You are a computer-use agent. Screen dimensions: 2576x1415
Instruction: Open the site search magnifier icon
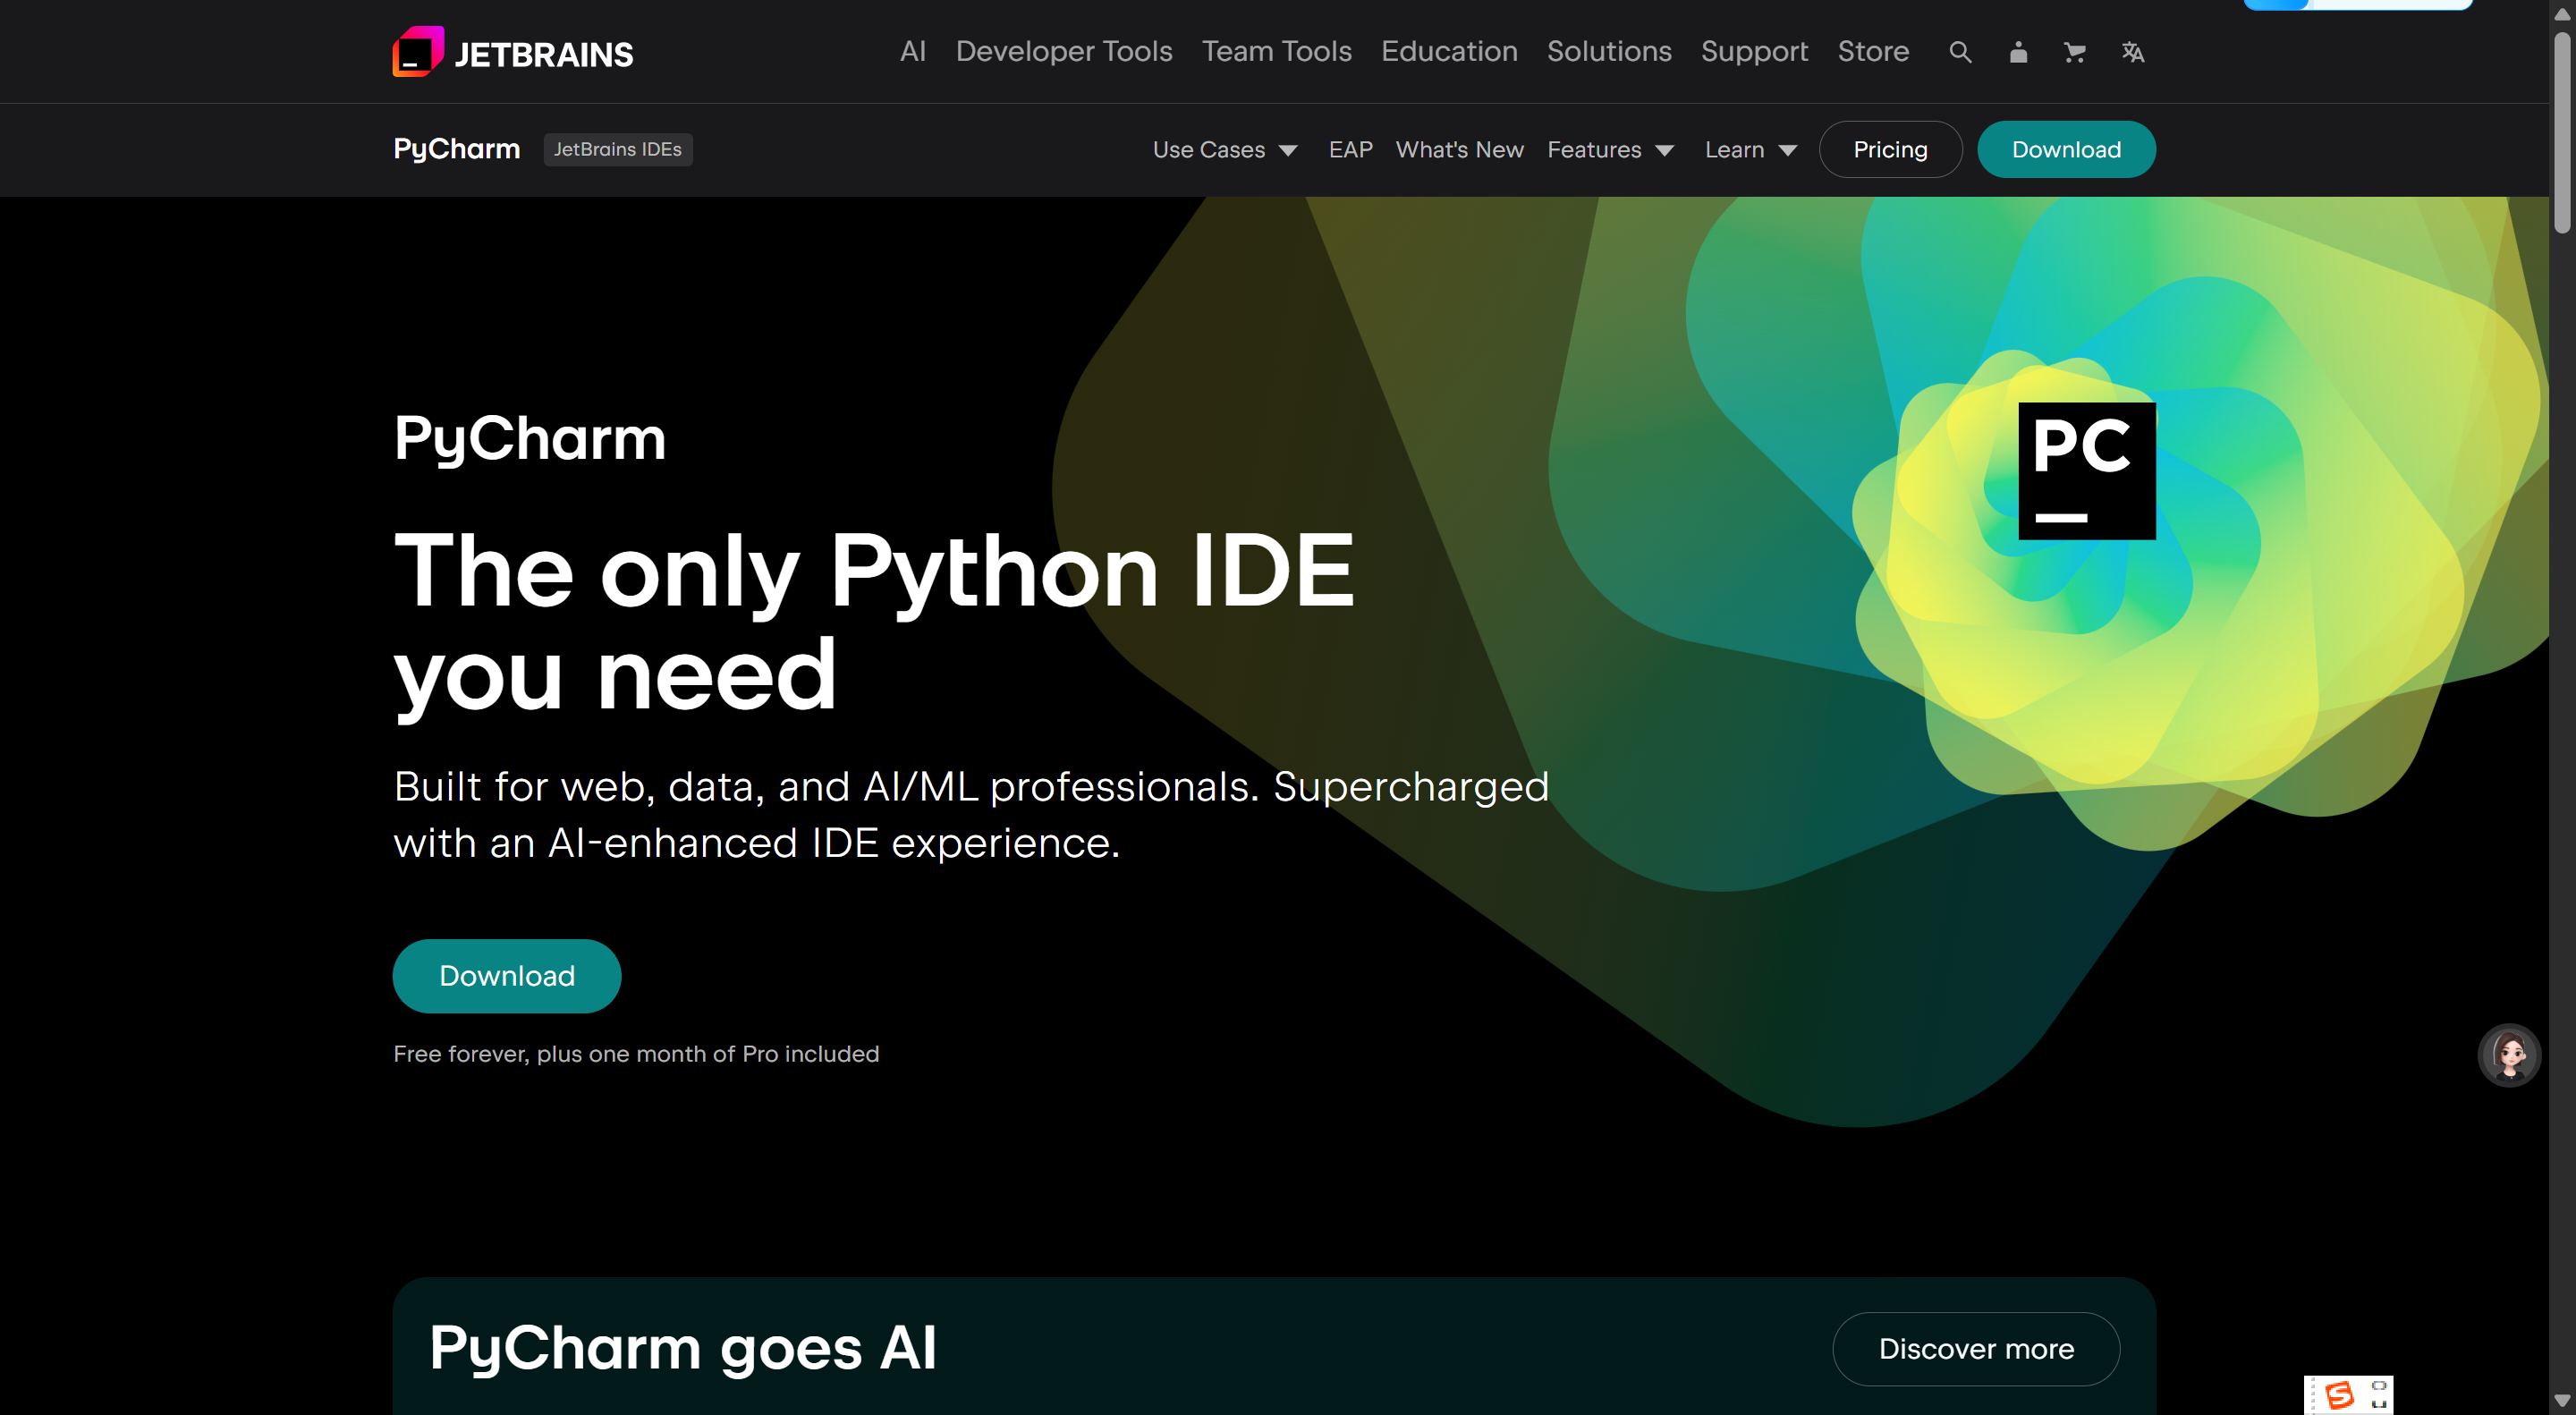coord(1960,52)
